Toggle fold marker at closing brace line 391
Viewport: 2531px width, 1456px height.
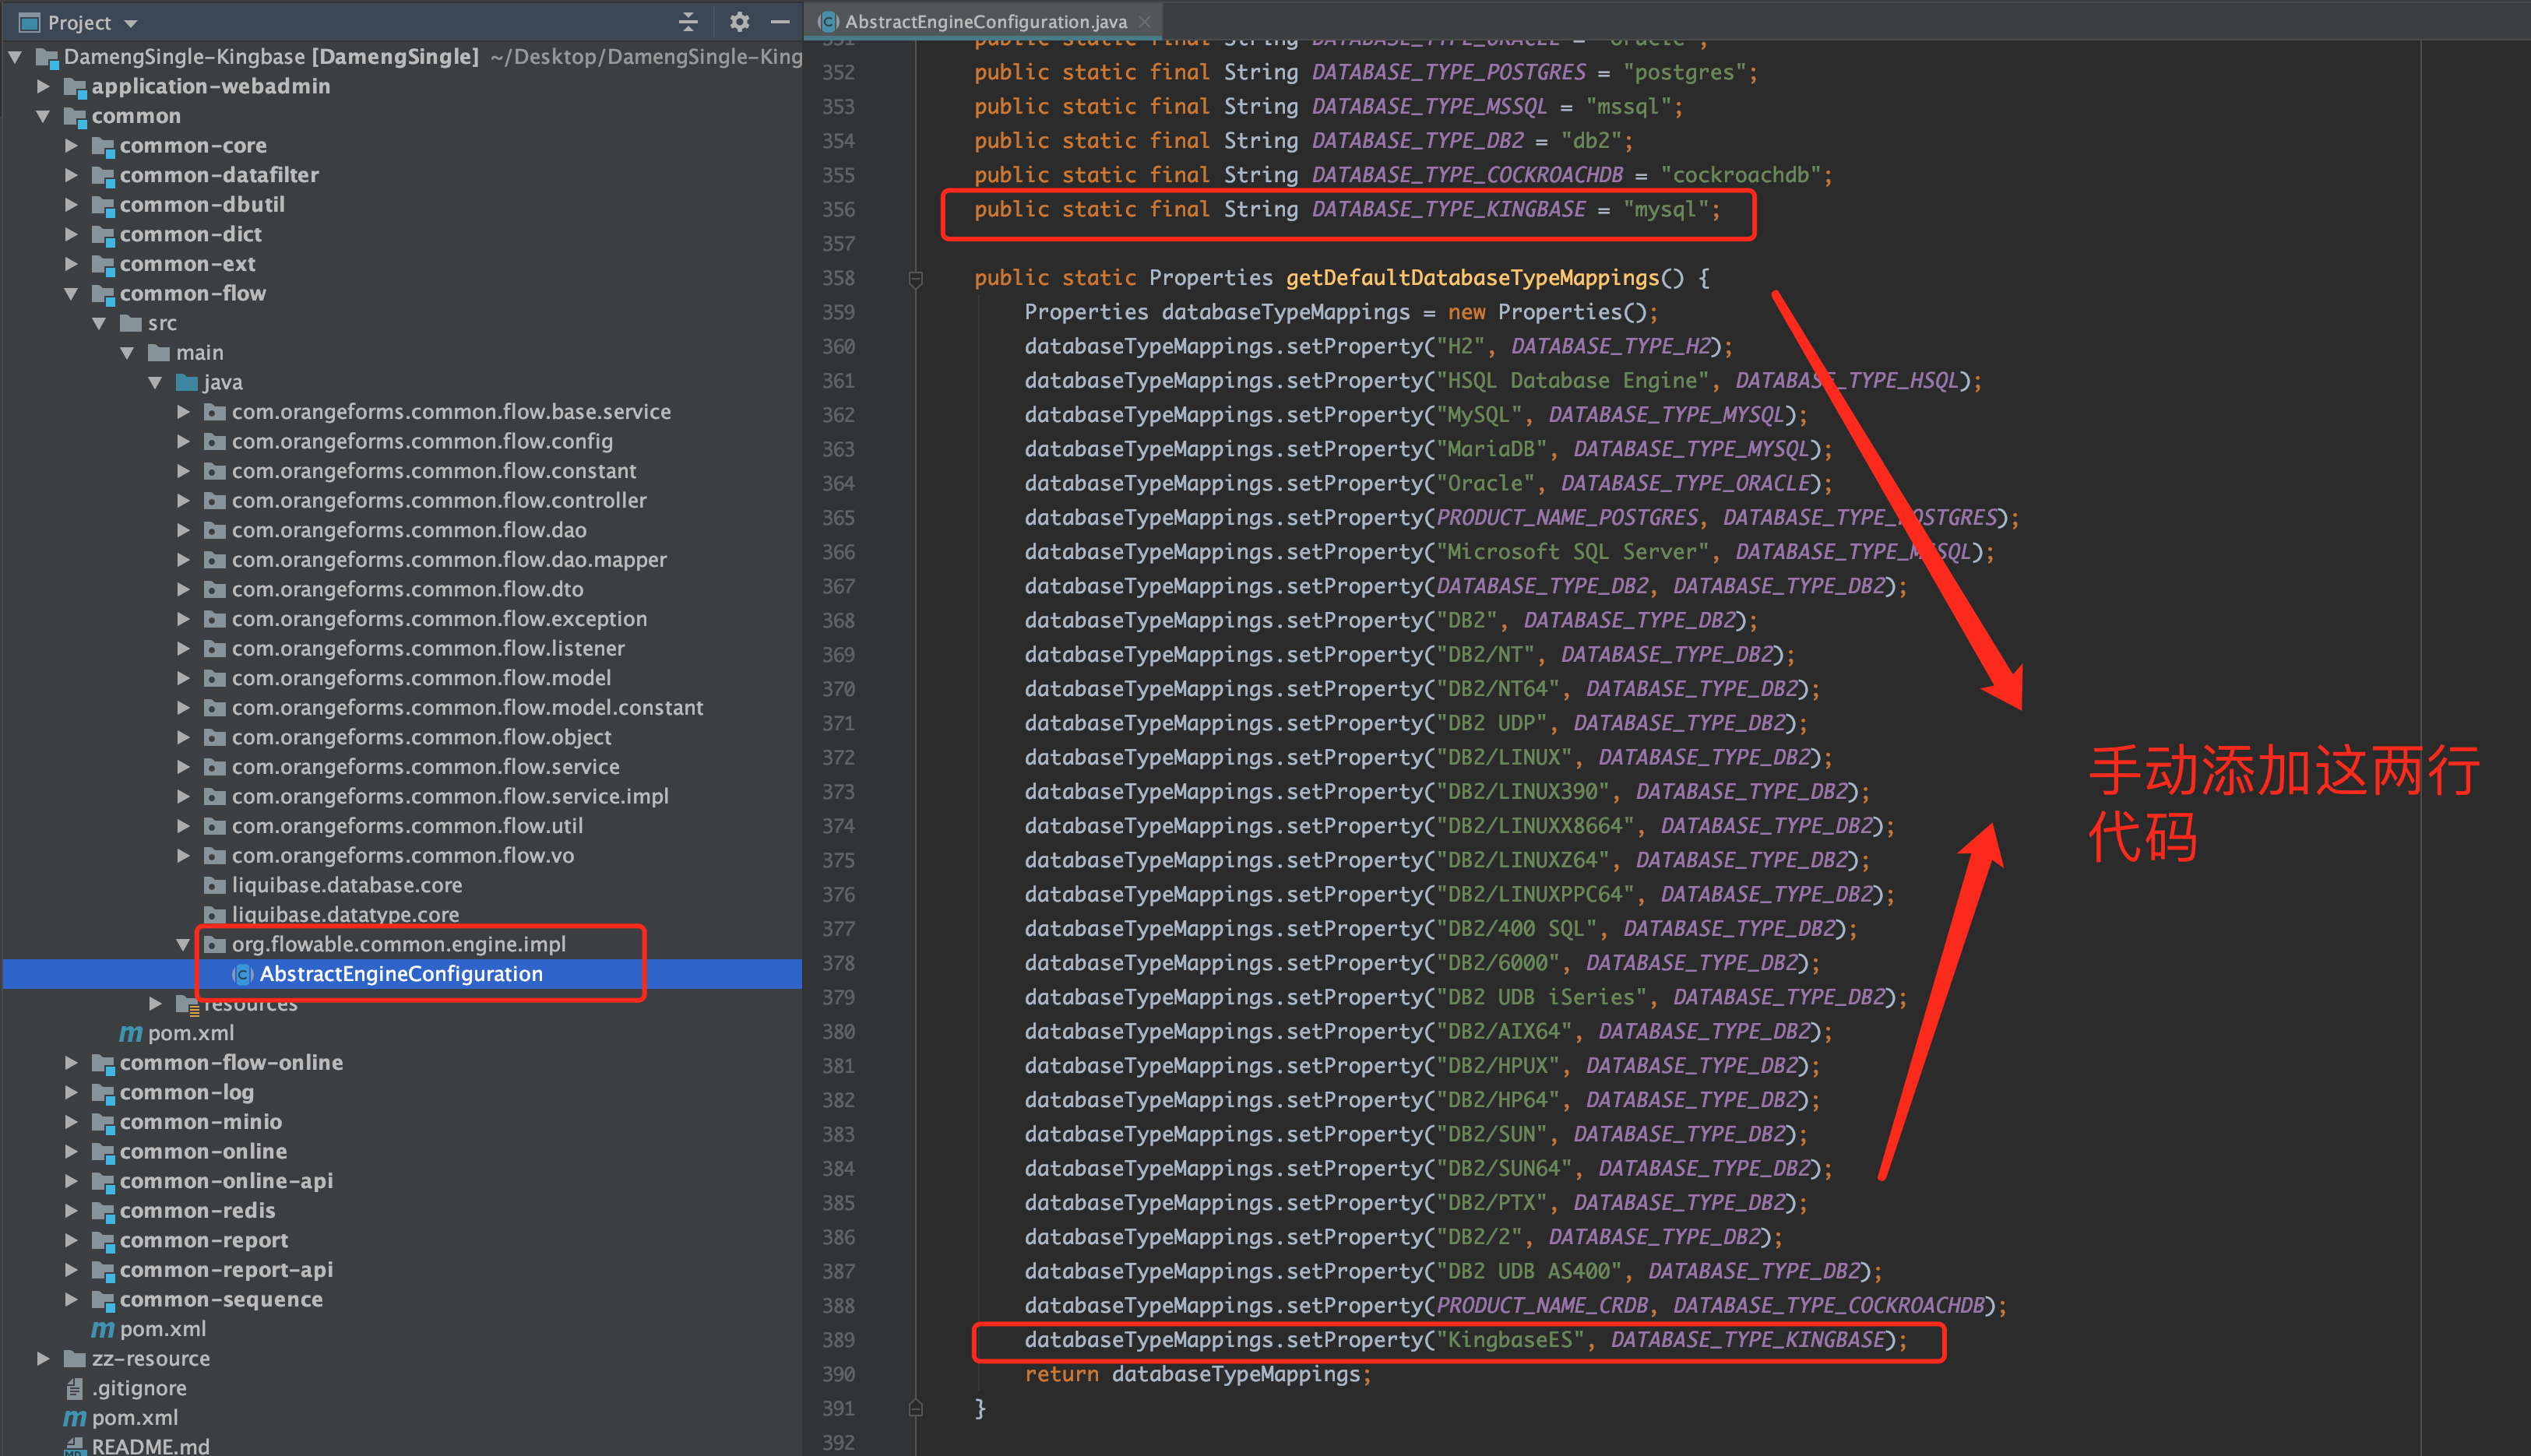pyautogui.click(x=915, y=1408)
